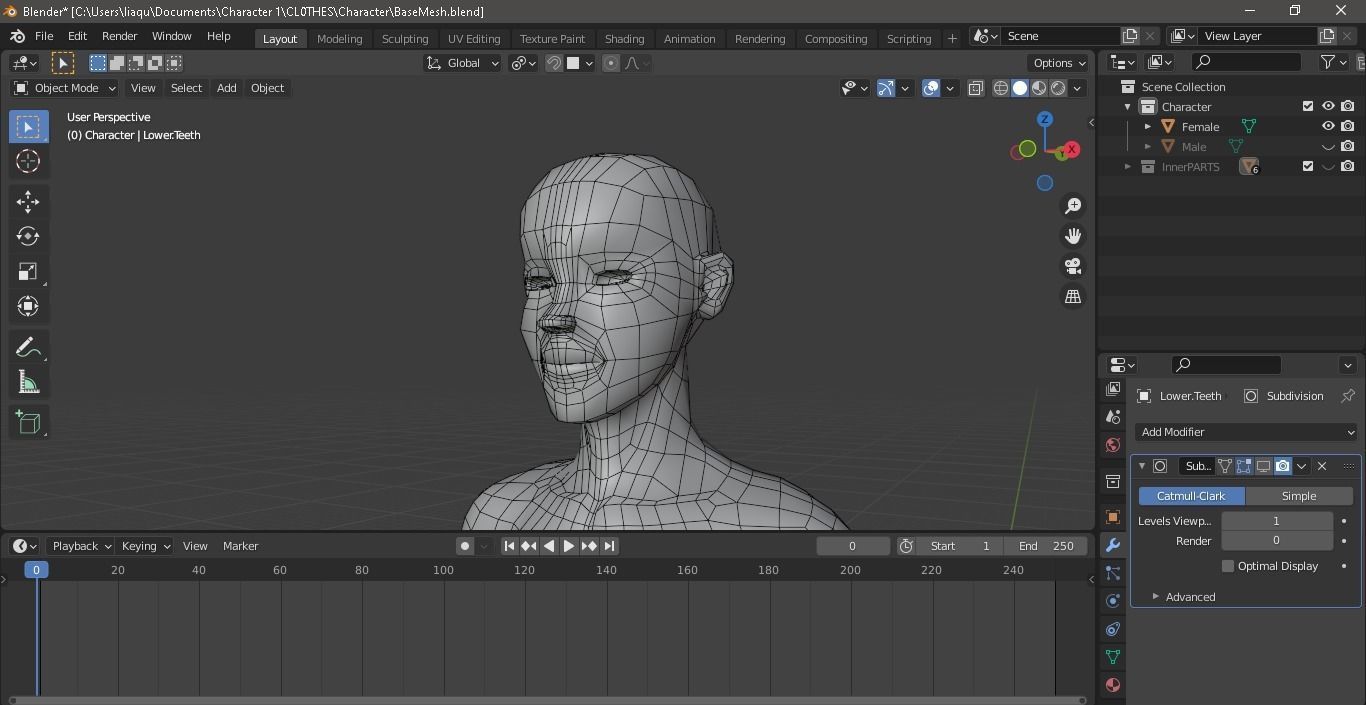Activate the Scale tool
The width and height of the screenshot is (1366, 705).
(x=28, y=271)
